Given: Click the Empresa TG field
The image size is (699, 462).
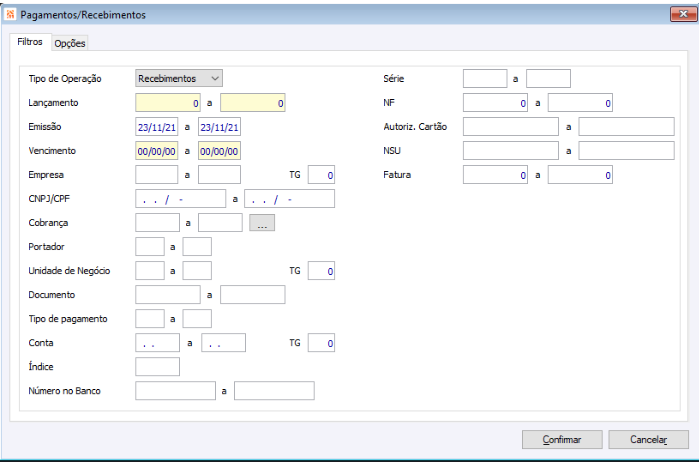Looking at the screenshot, I should (321, 175).
